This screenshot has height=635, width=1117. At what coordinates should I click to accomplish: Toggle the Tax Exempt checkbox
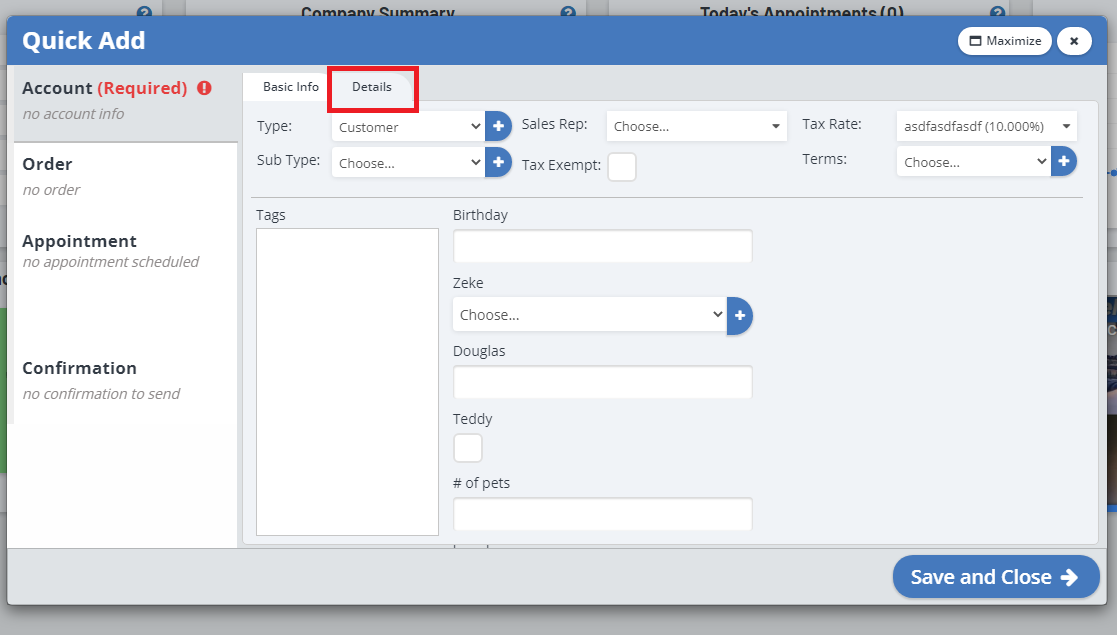point(622,167)
